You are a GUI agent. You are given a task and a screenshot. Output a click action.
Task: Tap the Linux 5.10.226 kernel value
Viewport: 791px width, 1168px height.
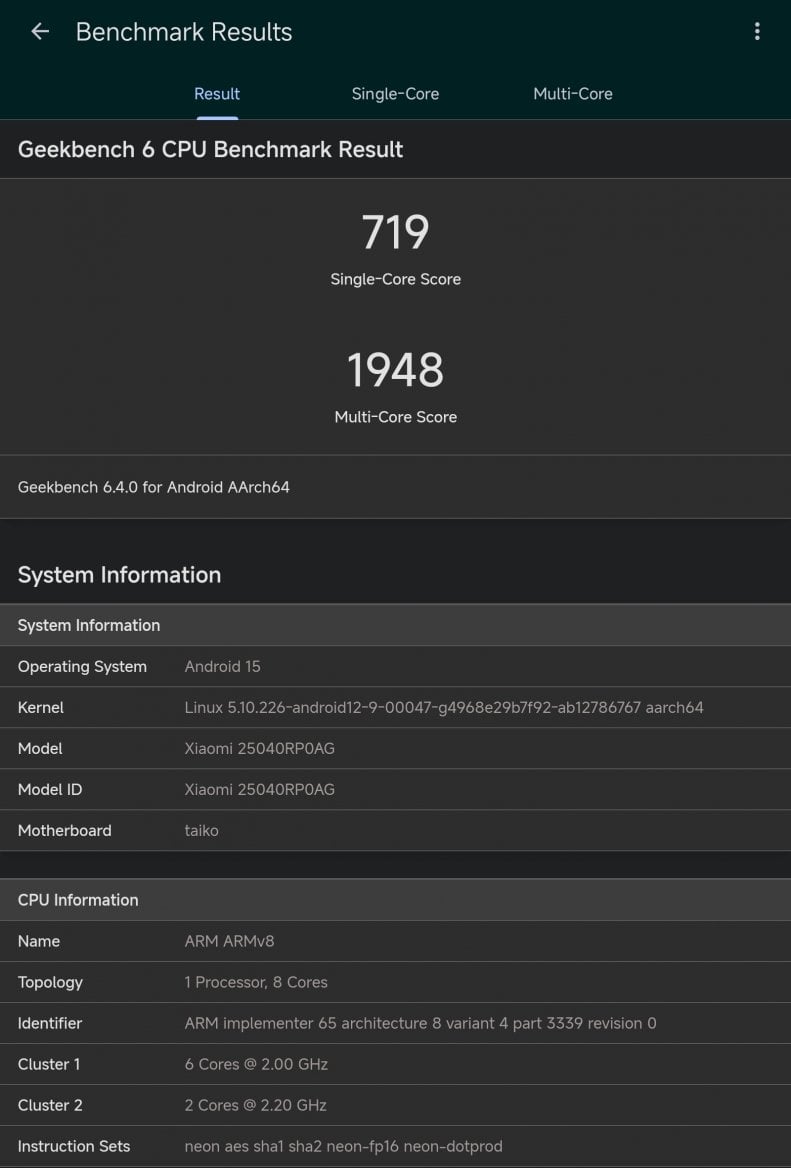point(444,708)
